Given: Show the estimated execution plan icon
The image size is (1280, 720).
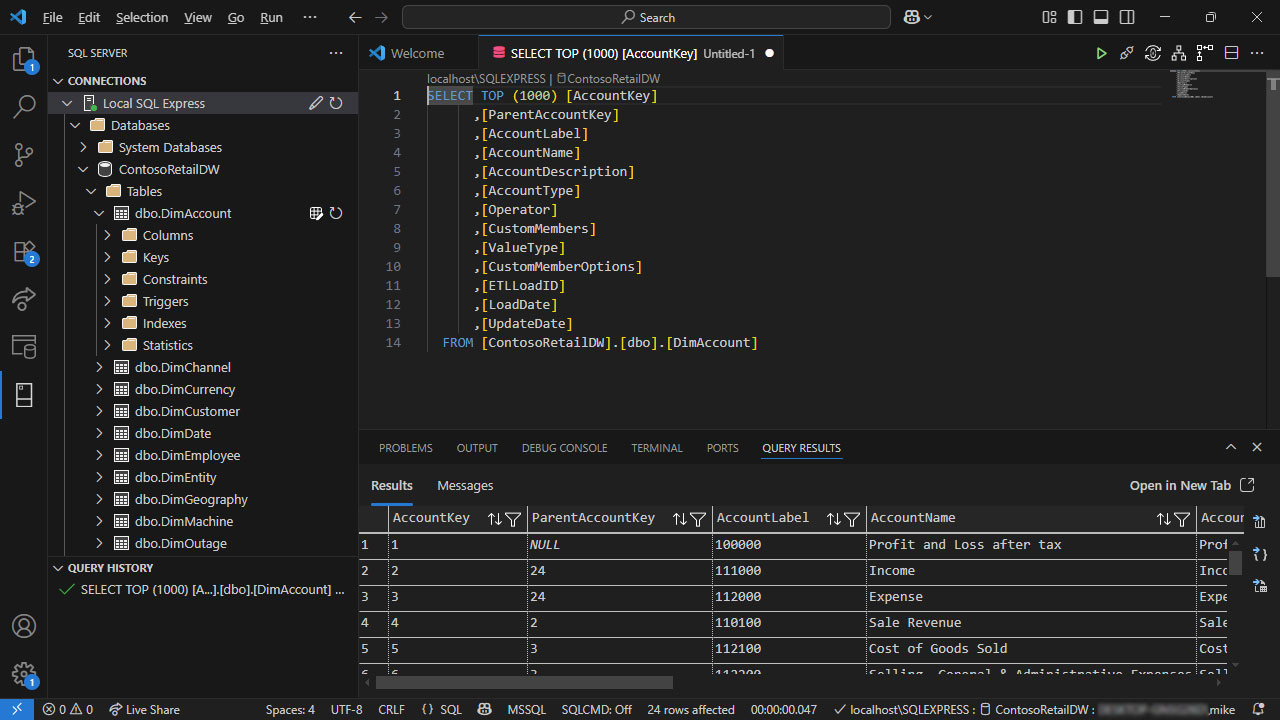Looking at the screenshot, I should pyautogui.click(x=1179, y=53).
